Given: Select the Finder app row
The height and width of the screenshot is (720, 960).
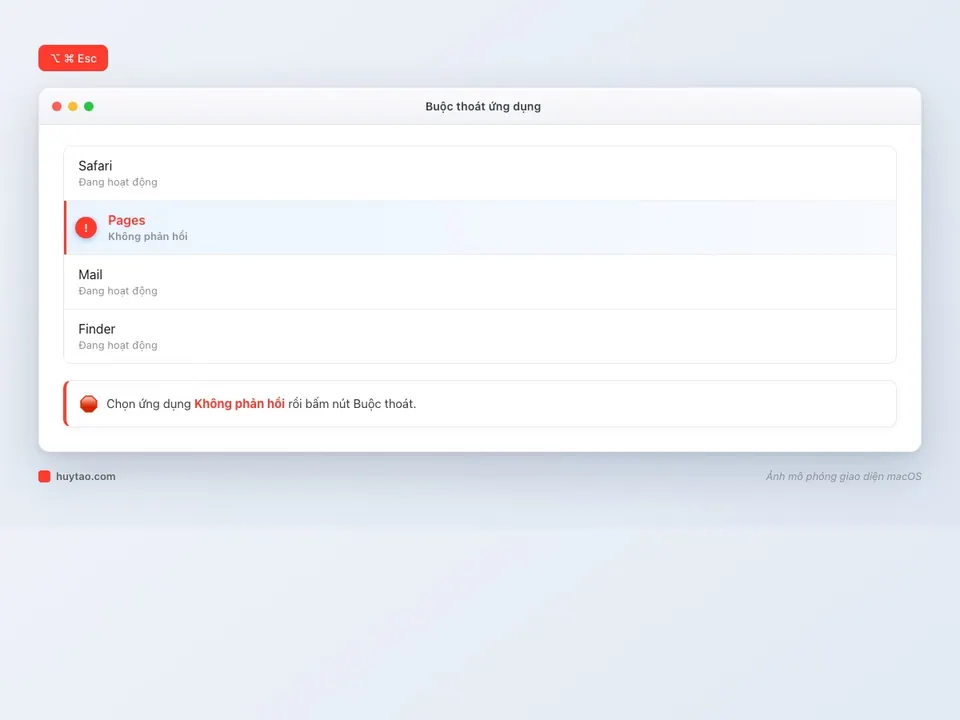Looking at the screenshot, I should [480, 337].
